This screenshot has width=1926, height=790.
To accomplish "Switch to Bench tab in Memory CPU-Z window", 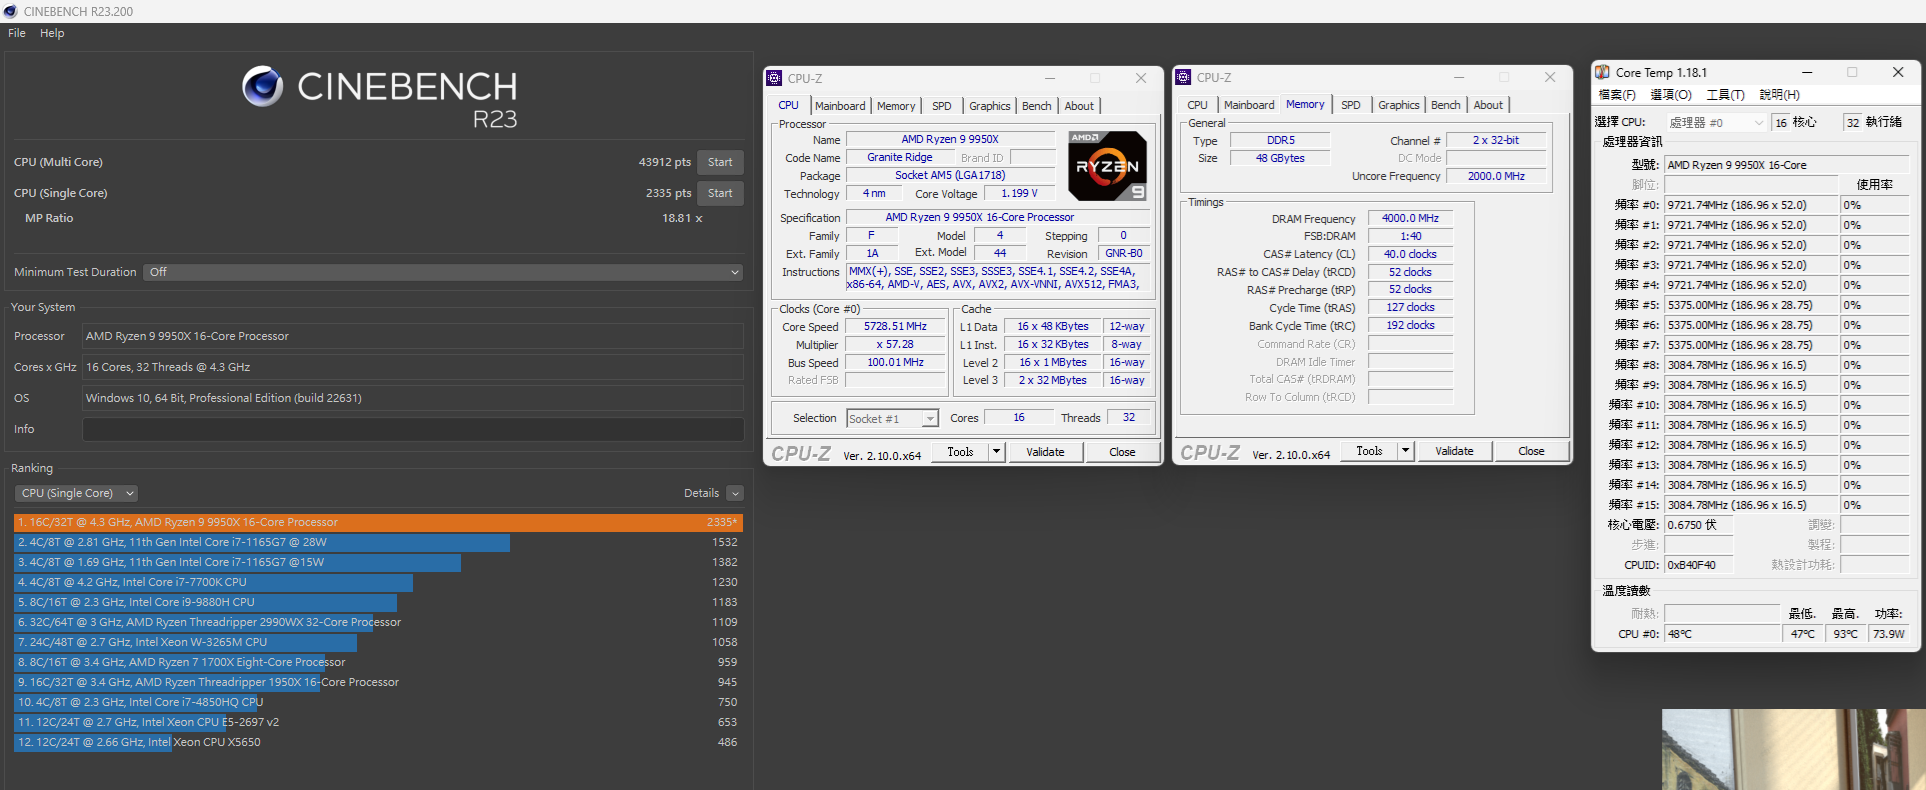I will coord(1446,105).
